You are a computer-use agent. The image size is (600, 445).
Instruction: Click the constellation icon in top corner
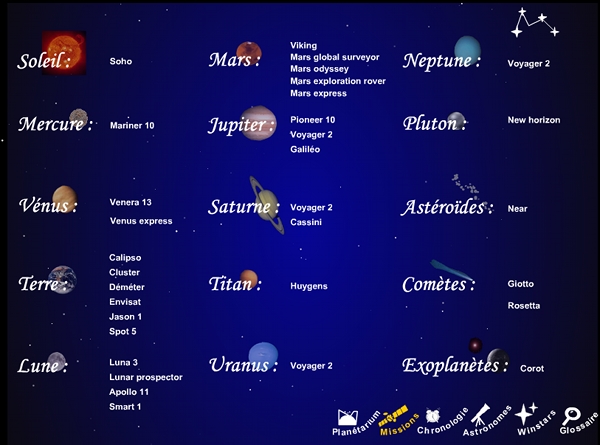tap(535, 23)
